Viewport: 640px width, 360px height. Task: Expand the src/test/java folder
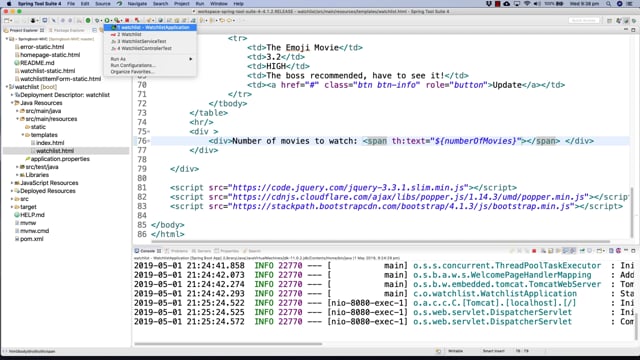coord(17,167)
